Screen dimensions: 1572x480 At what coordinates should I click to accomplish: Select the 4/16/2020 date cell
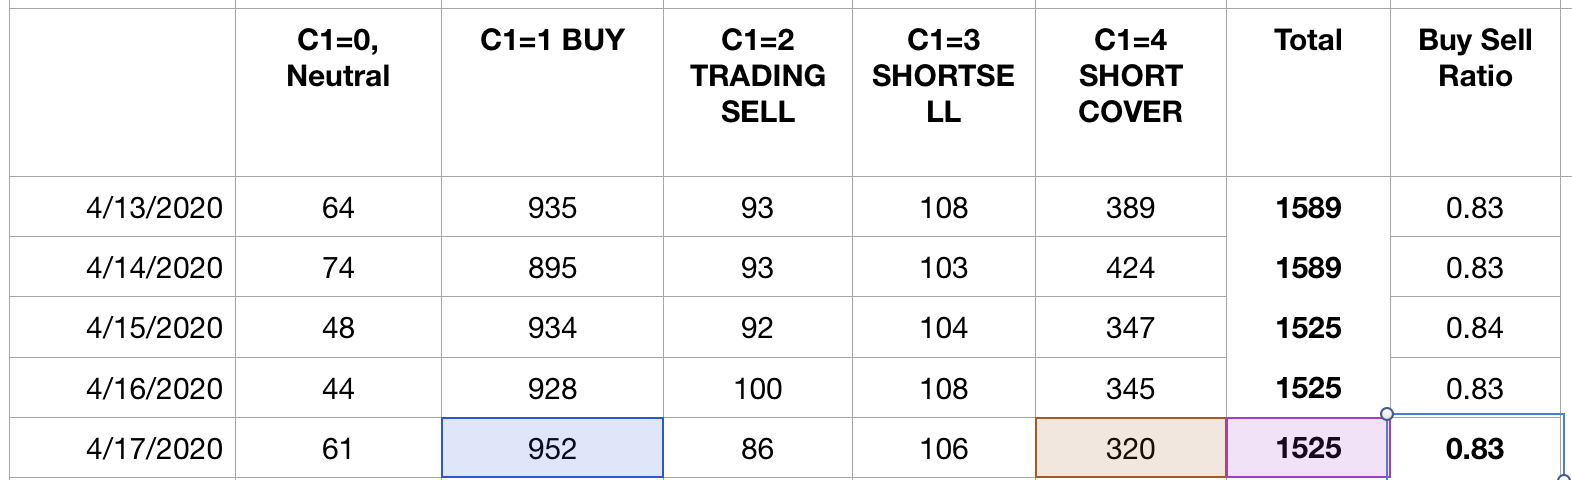click(x=154, y=388)
